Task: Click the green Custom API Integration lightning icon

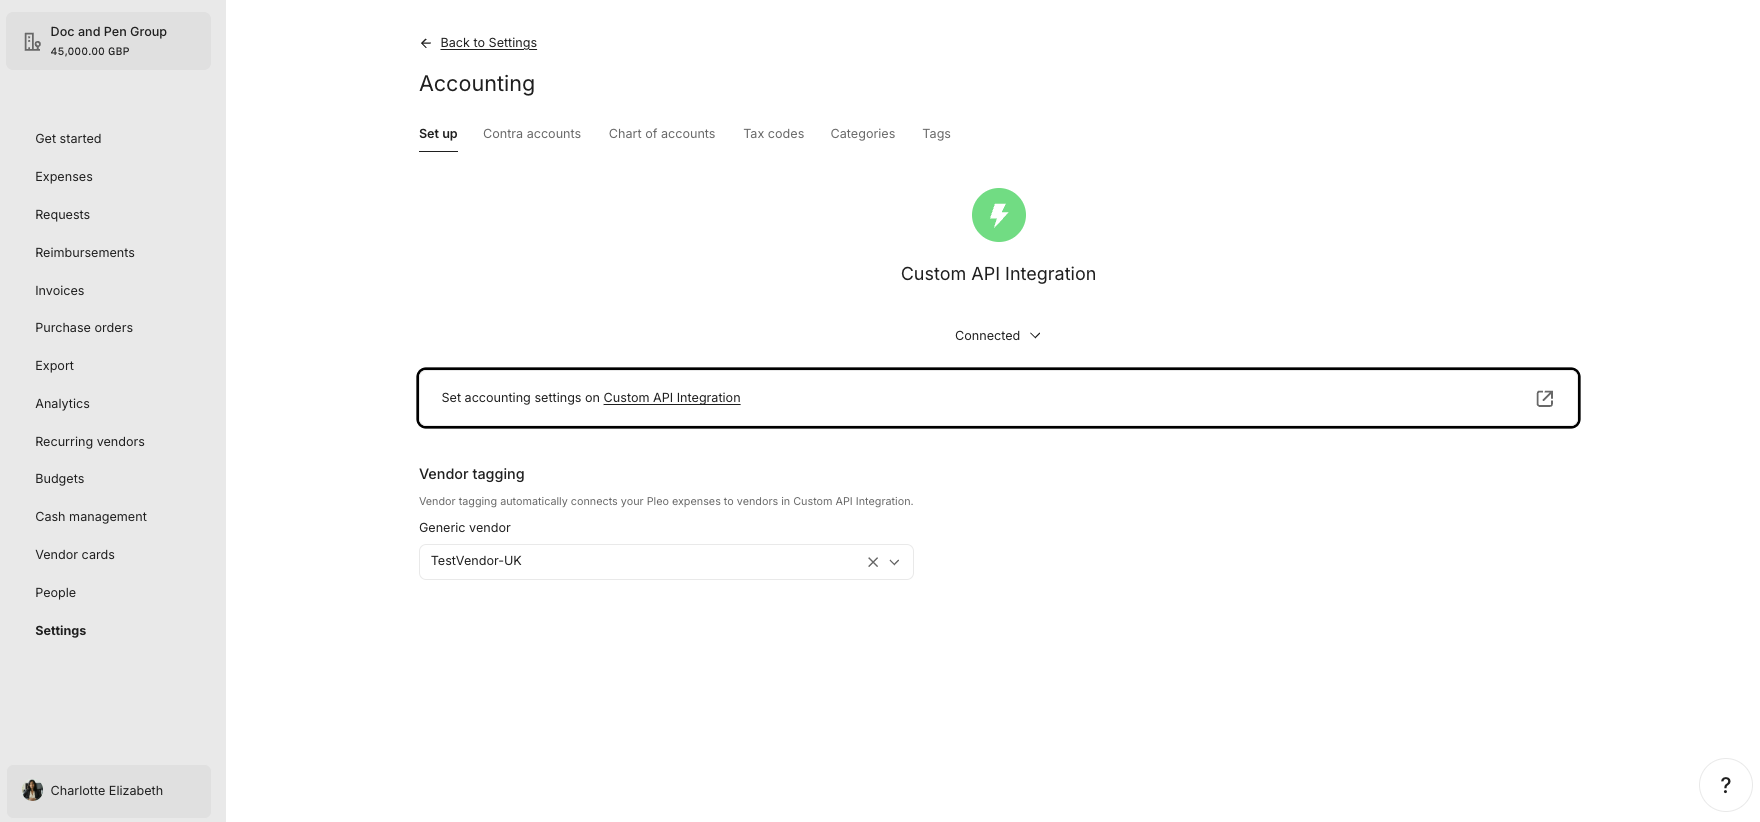Action: [998, 215]
